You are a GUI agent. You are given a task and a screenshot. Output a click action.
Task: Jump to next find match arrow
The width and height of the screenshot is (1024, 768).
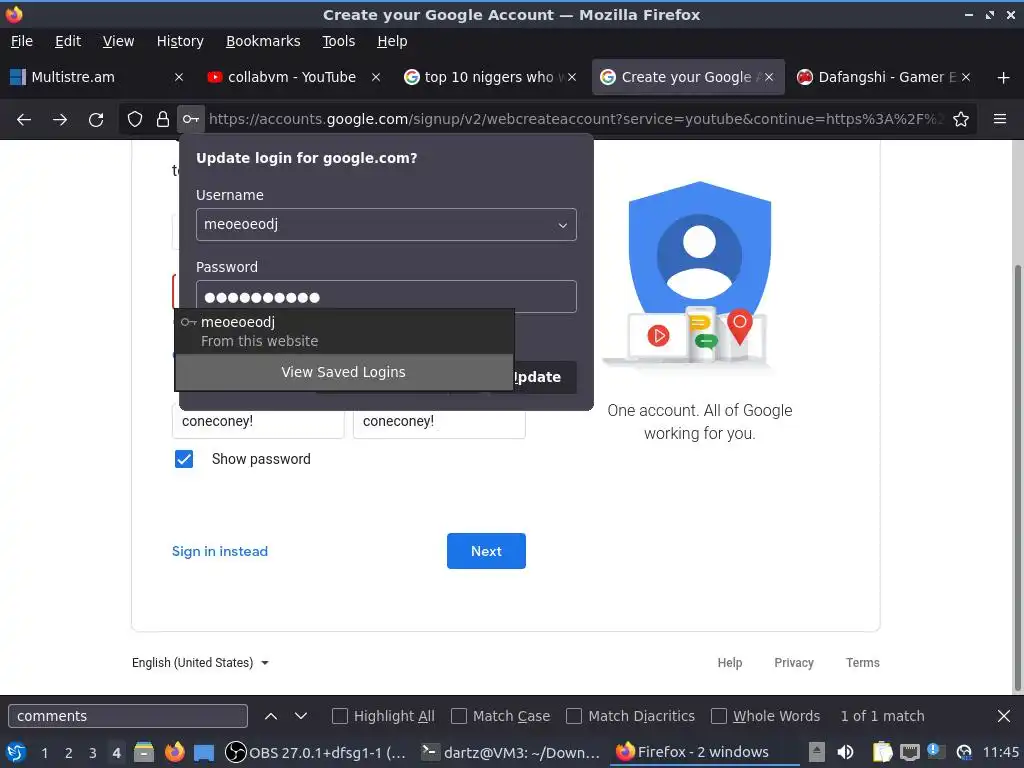point(300,716)
